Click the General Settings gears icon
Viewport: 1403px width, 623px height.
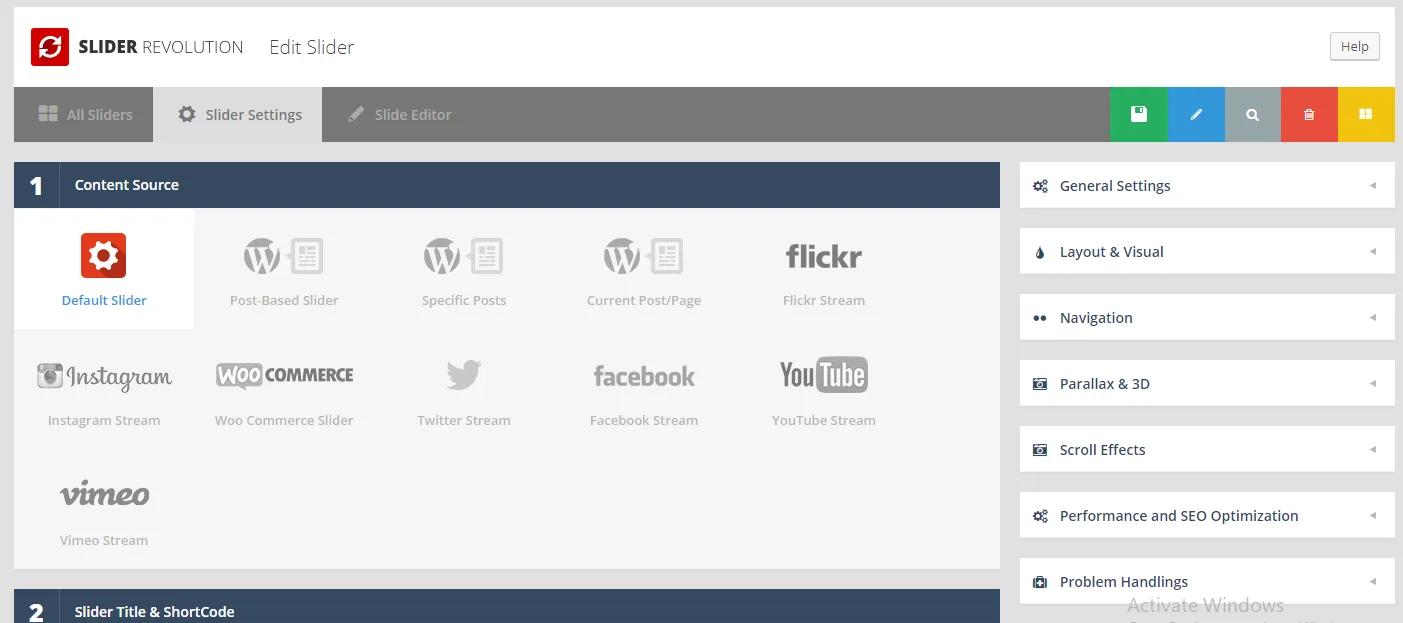1040,186
